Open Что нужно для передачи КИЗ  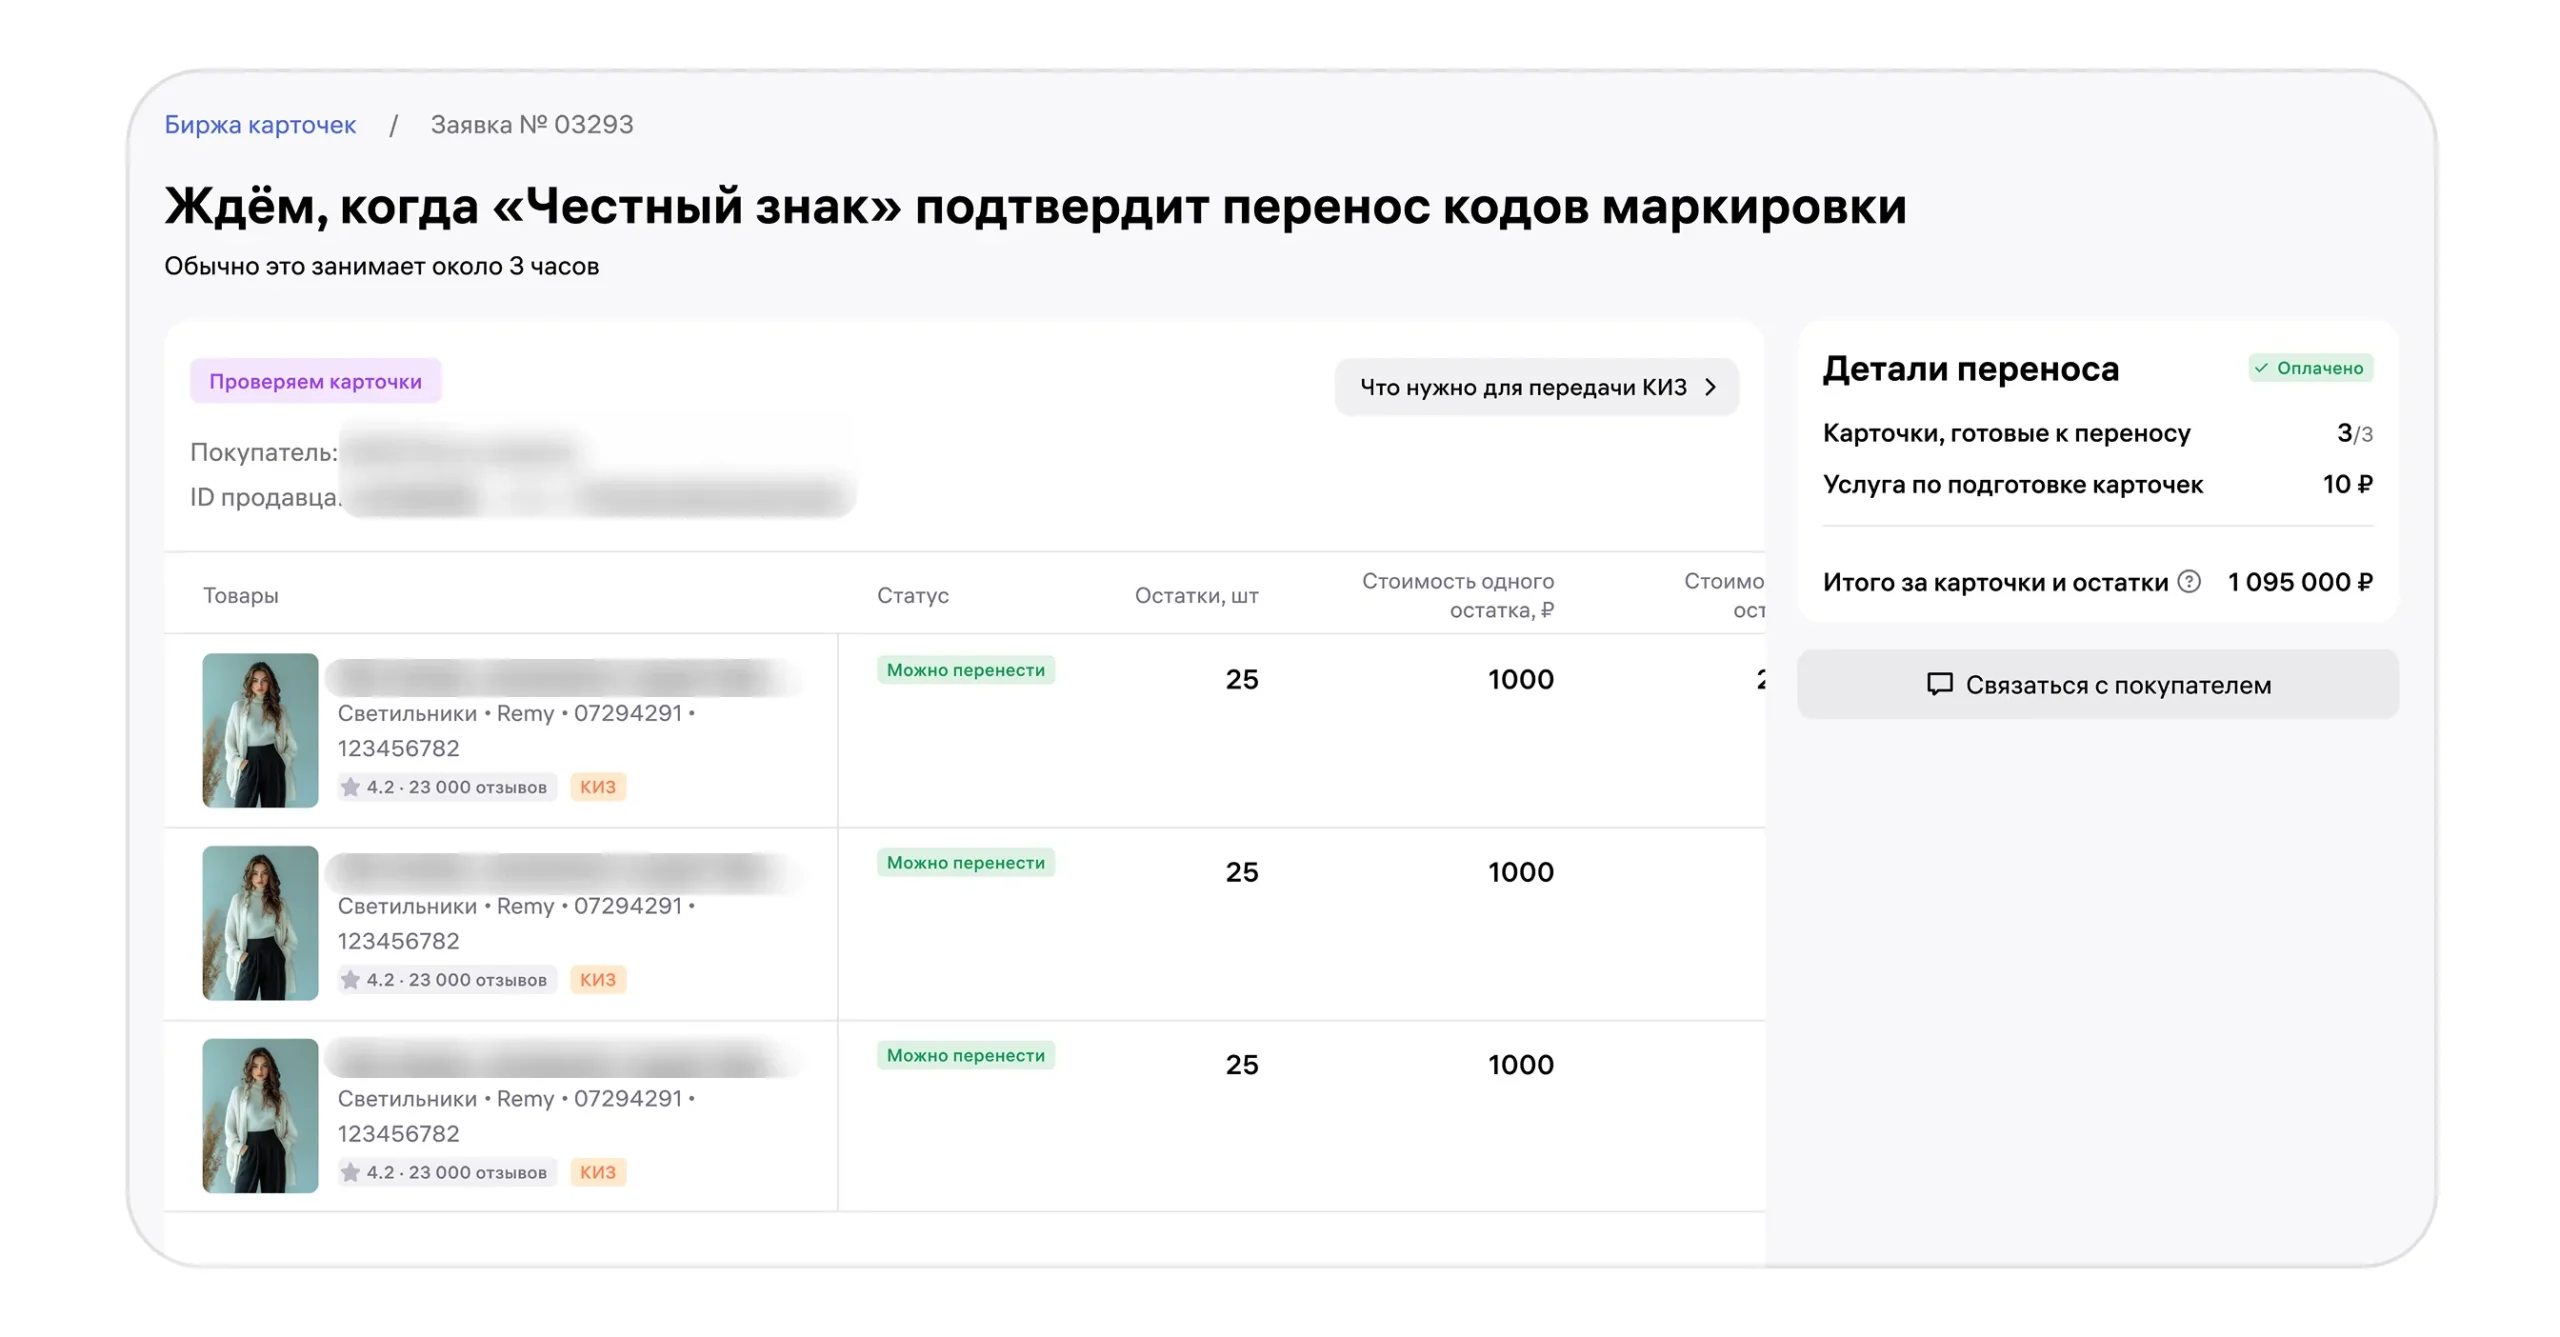coord(1536,387)
